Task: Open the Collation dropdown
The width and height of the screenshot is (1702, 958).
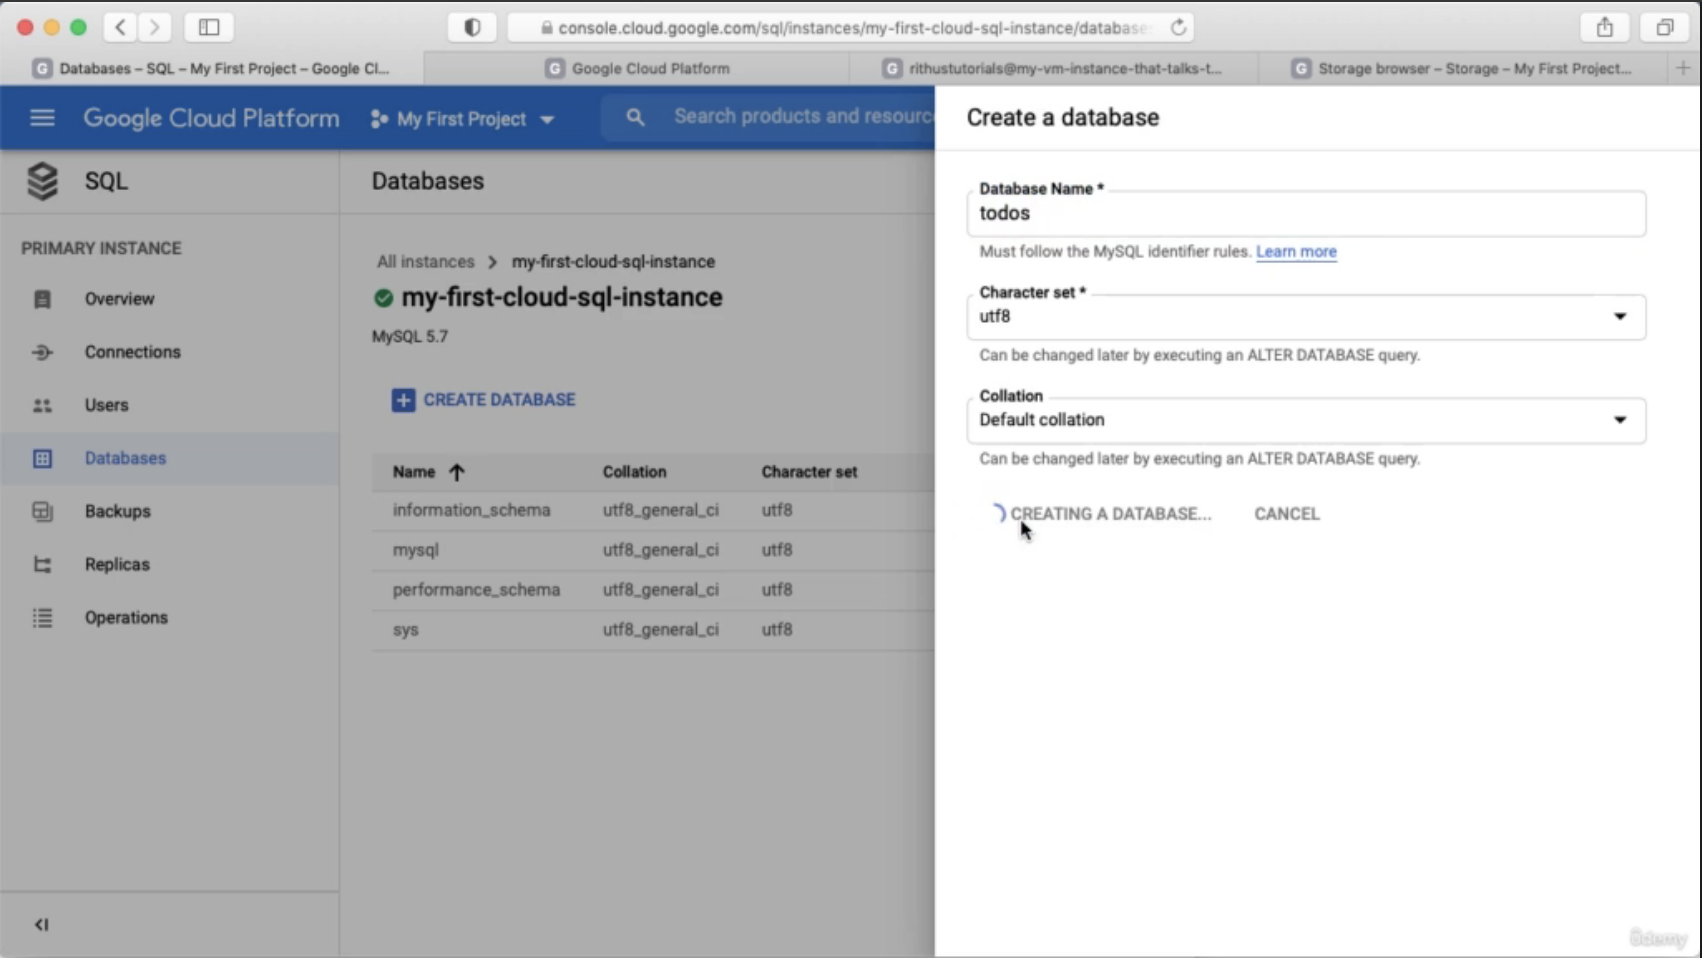Action: pyautogui.click(x=1306, y=420)
